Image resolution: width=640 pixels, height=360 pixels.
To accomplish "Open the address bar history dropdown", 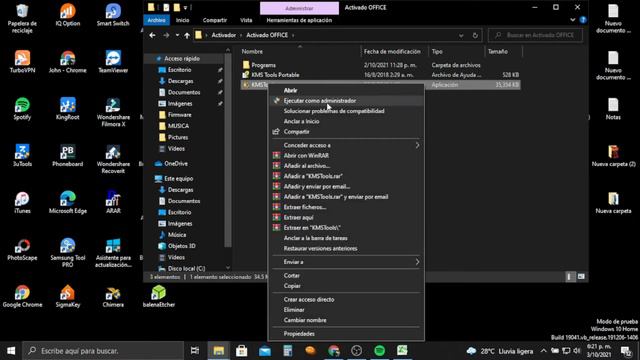I will tap(461, 36).
